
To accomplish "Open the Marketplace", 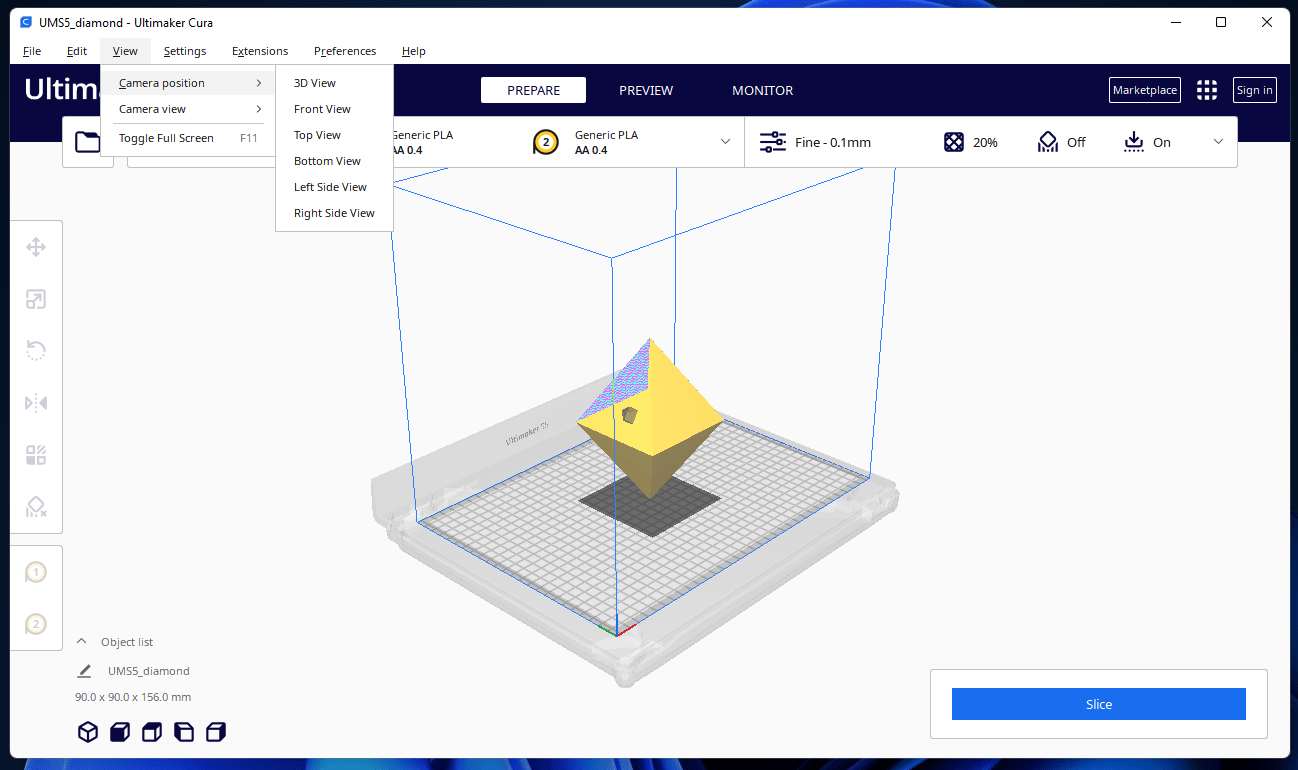I will [x=1145, y=90].
